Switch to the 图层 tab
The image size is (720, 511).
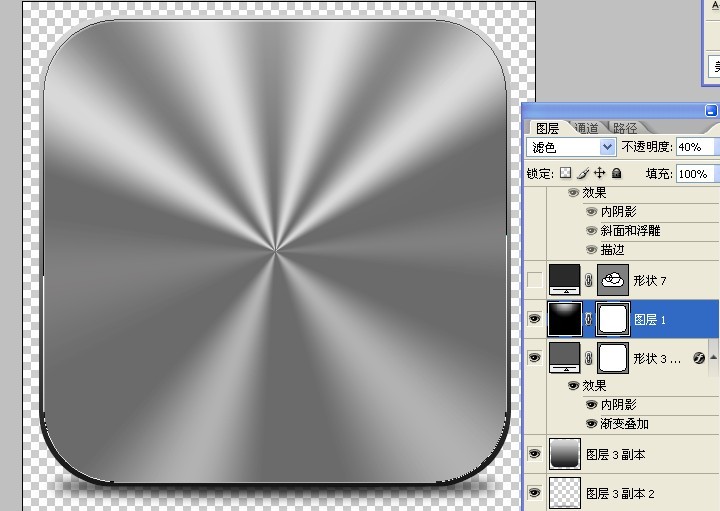tap(547, 128)
